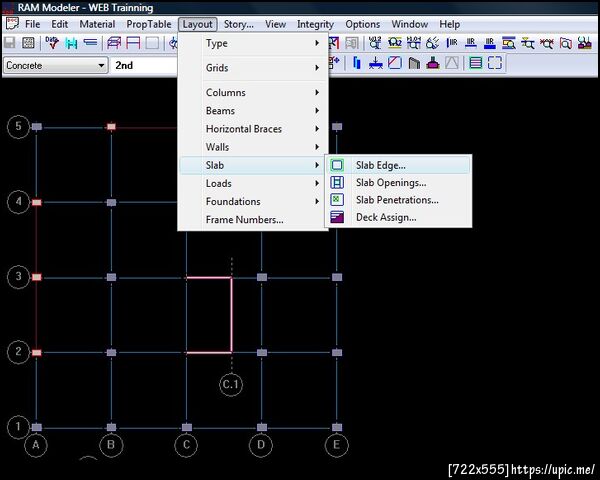Choose Slab Edge... in submenu
This screenshot has width=600, height=480.
tap(398, 165)
